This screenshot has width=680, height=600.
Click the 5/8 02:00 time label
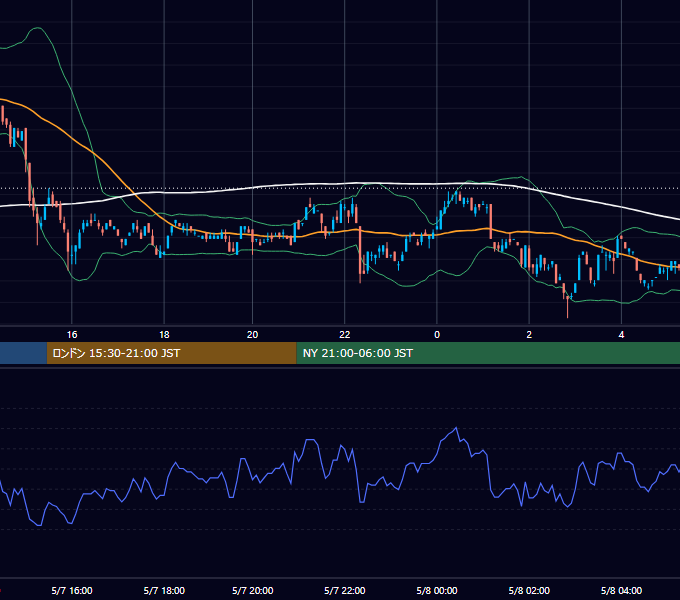coord(530,590)
